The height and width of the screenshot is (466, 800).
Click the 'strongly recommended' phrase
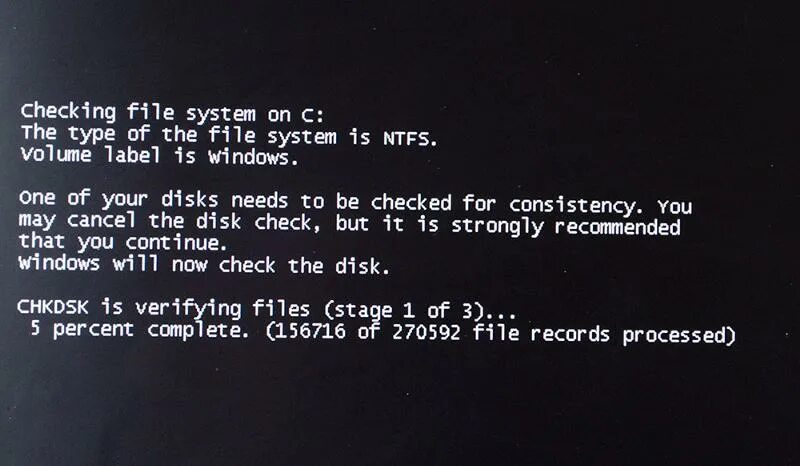click(566, 227)
